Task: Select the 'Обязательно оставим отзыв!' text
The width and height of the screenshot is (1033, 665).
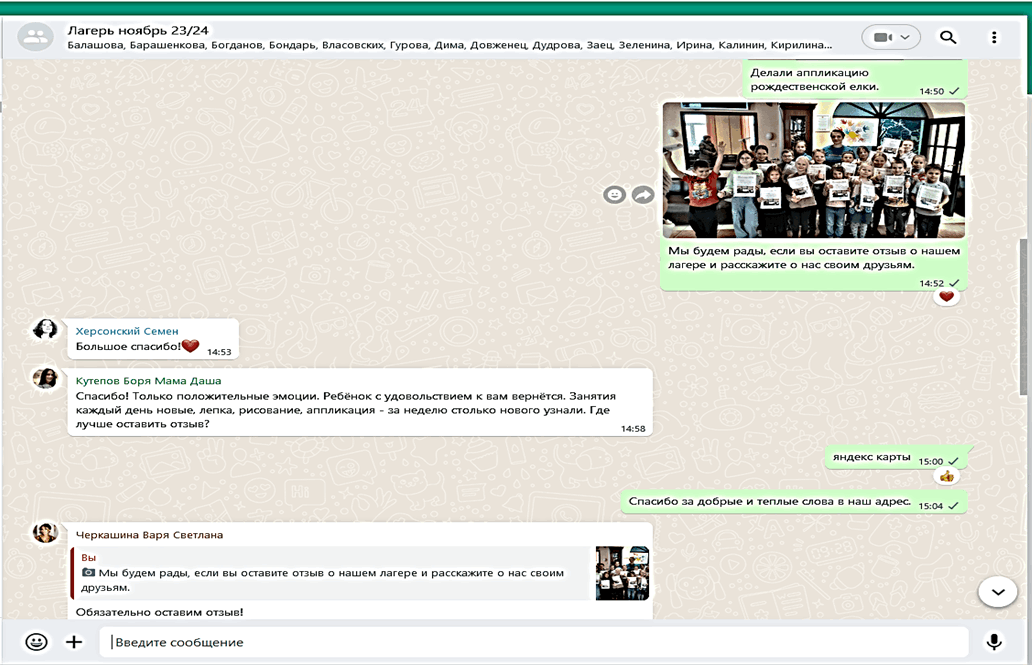Action: click(159, 612)
